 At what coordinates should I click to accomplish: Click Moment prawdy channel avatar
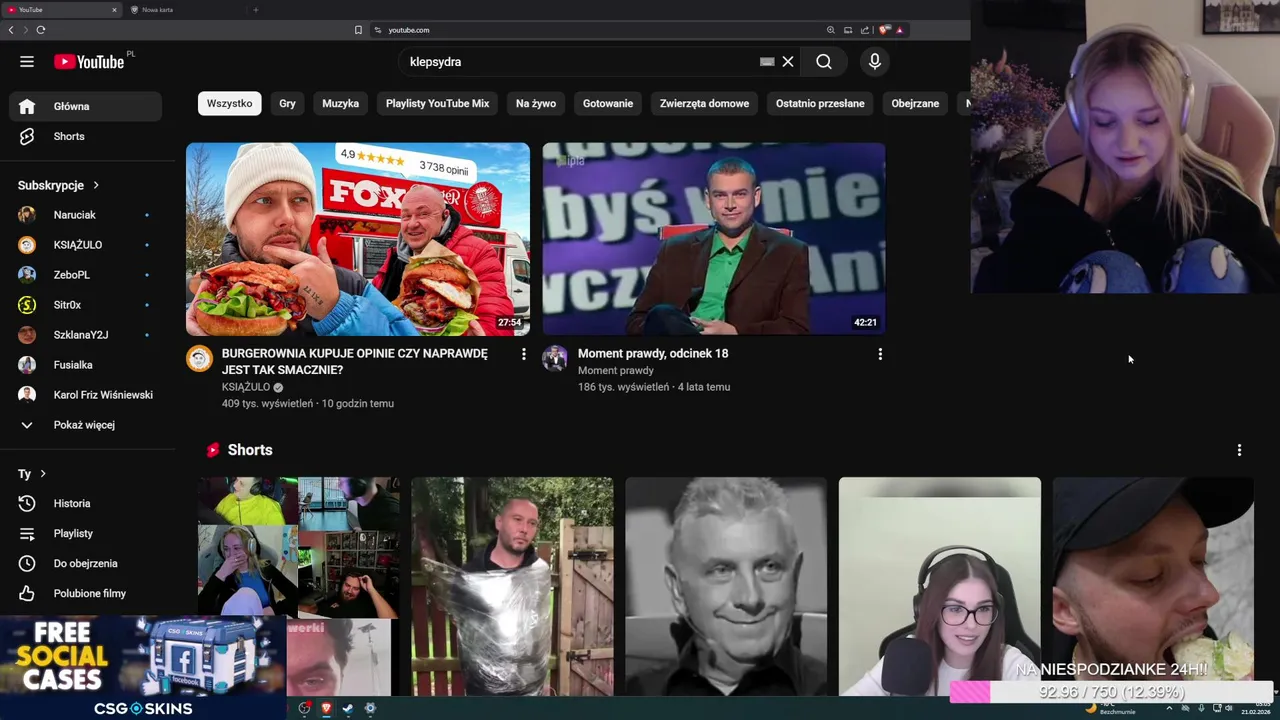click(555, 358)
